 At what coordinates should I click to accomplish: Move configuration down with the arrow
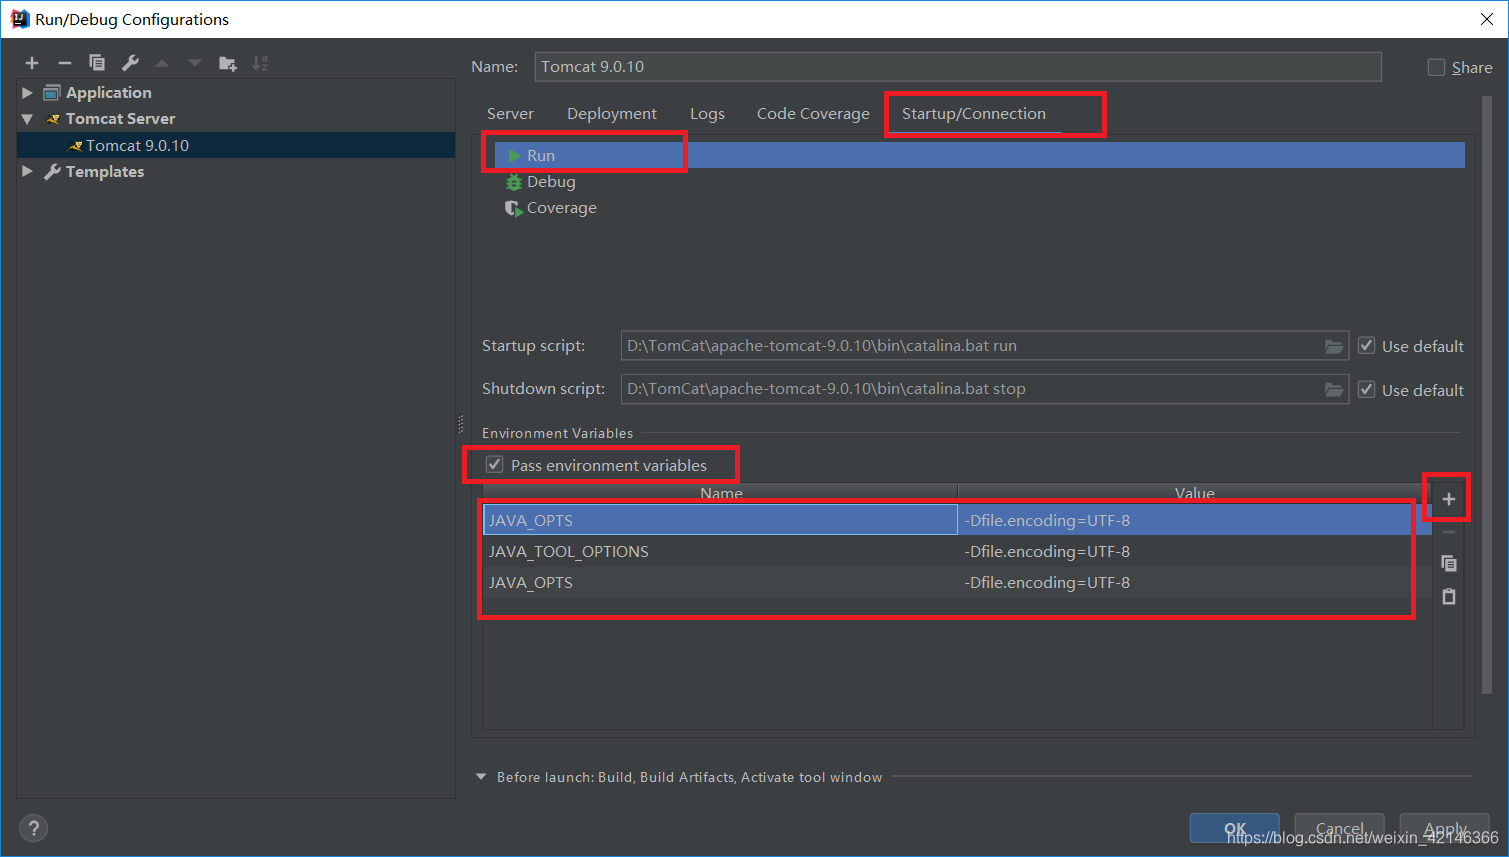tap(195, 63)
